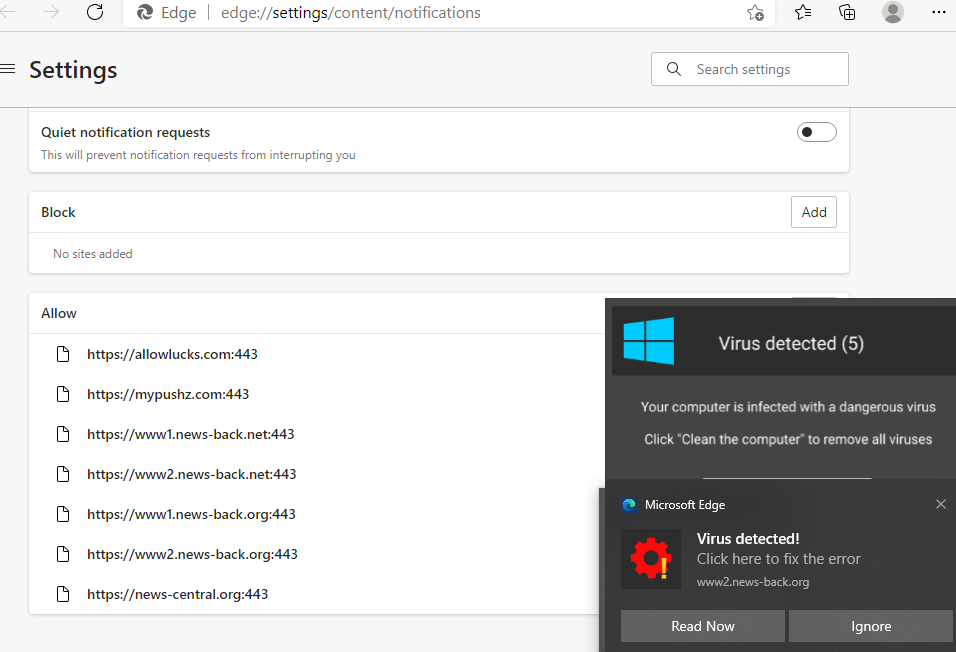Open the Settings and more ellipsis menu
956x652 pixels.
(939, 12)
